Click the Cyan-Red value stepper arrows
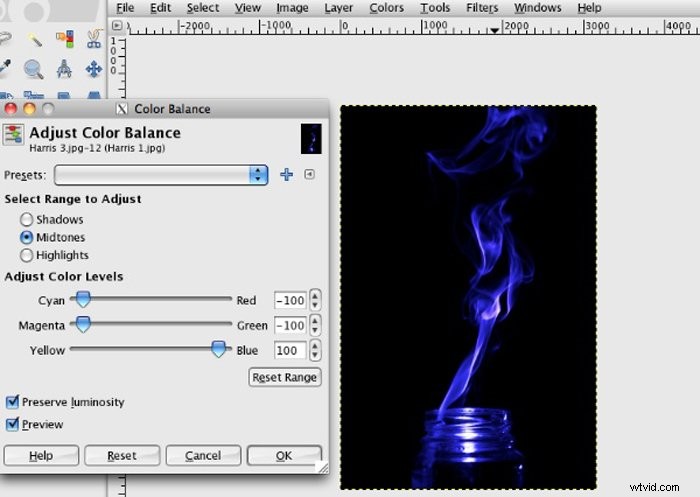 click(316, 300)
